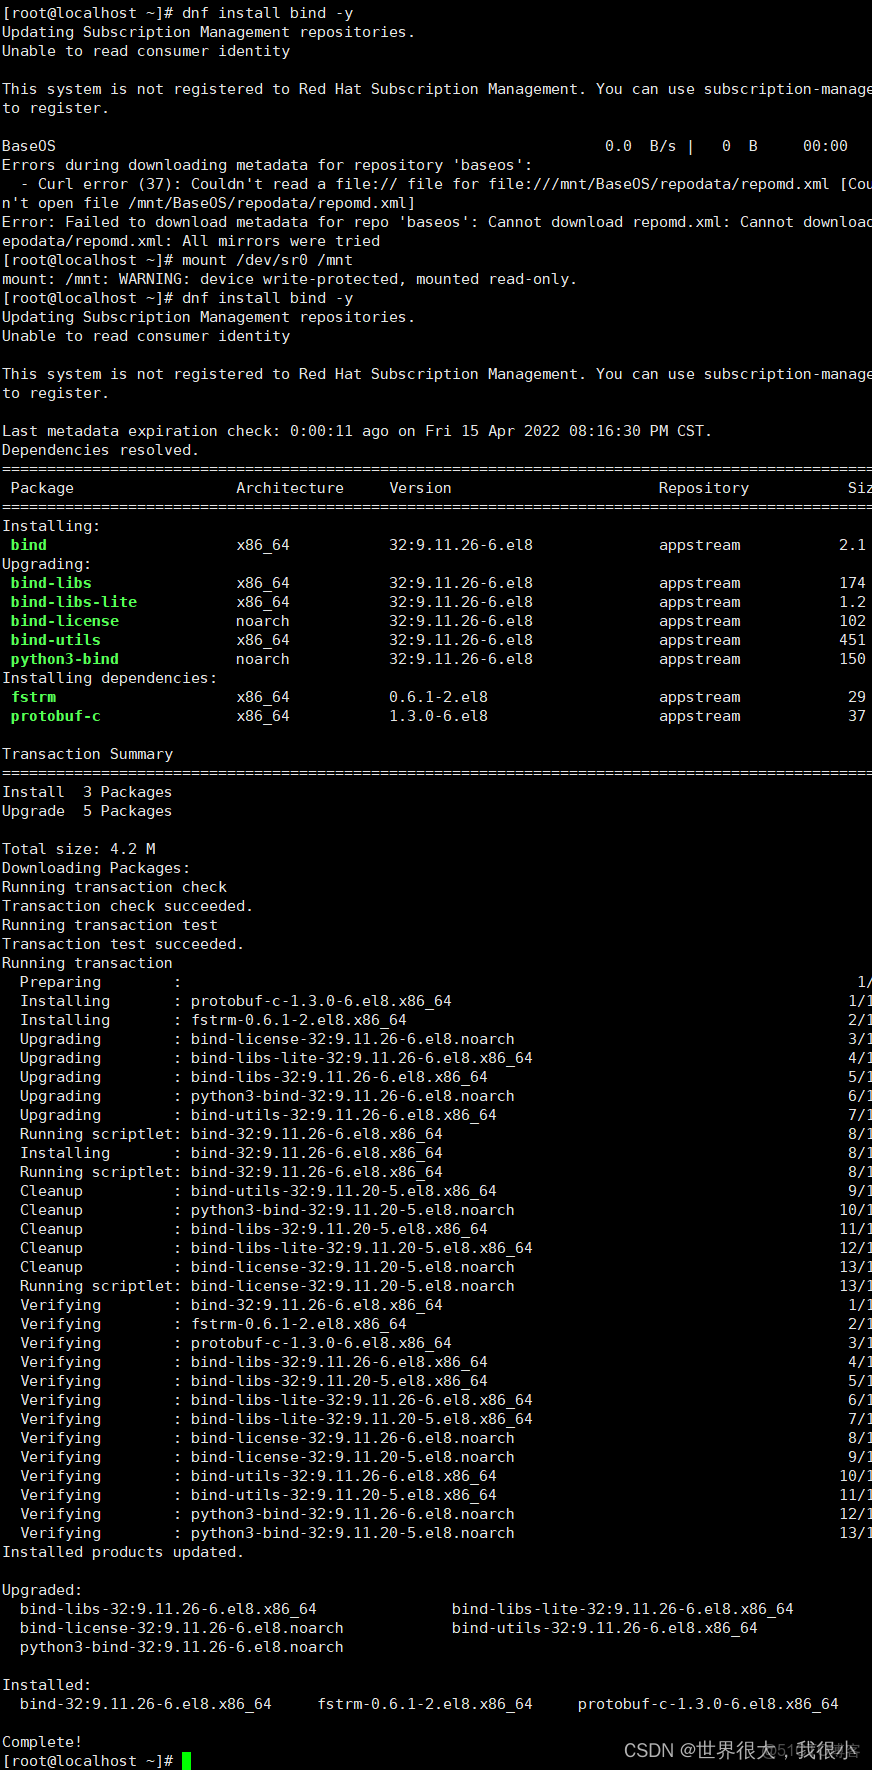Click the 'mount /dev/sr0 /mnt' command line
The width and height of the screenshot is (872, 1770).
(267, 260)
